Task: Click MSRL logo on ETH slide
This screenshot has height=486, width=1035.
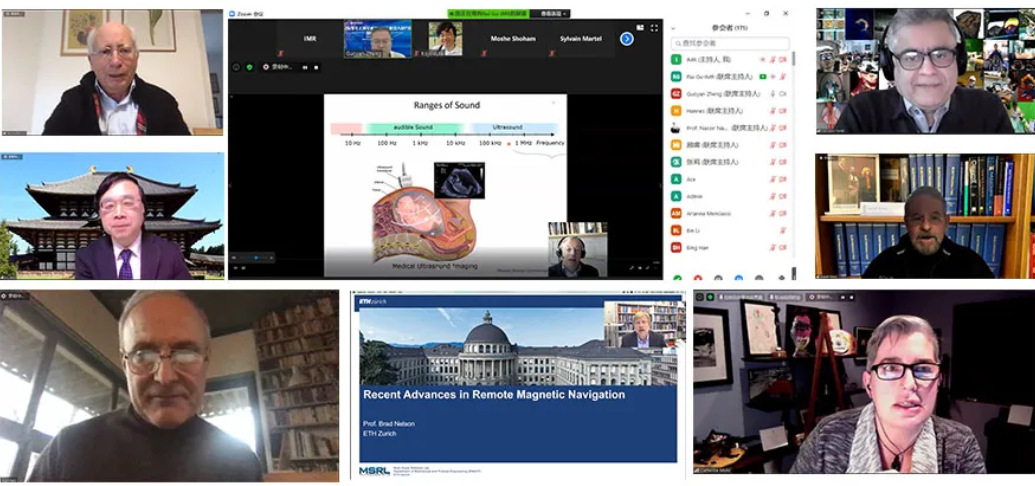Action: point(374,470)
